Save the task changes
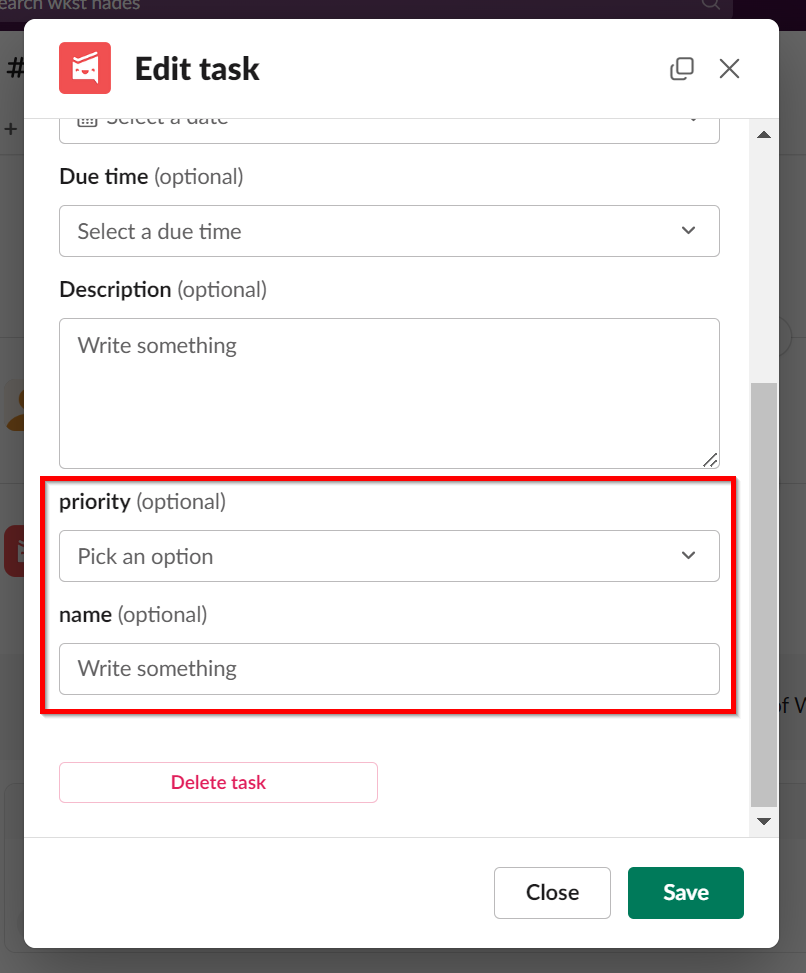This screenshot has width=806, height=973. point(686,893)
